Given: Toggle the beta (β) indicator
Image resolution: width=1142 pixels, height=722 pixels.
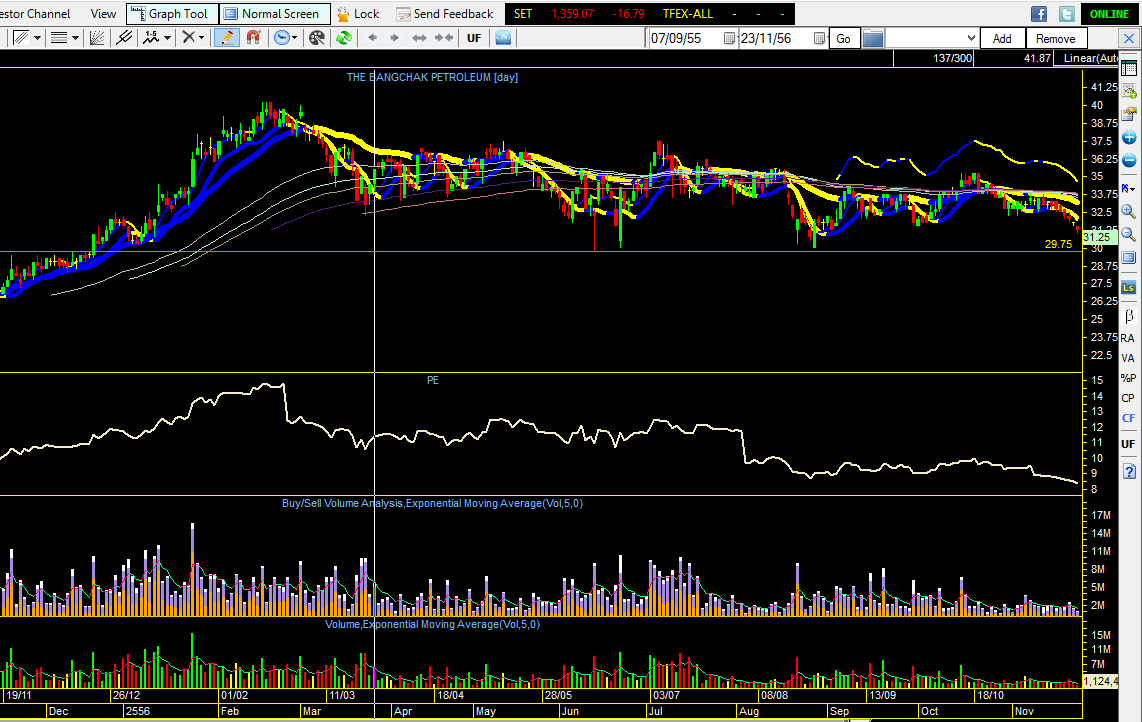Looking at the screenshot, I should coord(1129,315).
